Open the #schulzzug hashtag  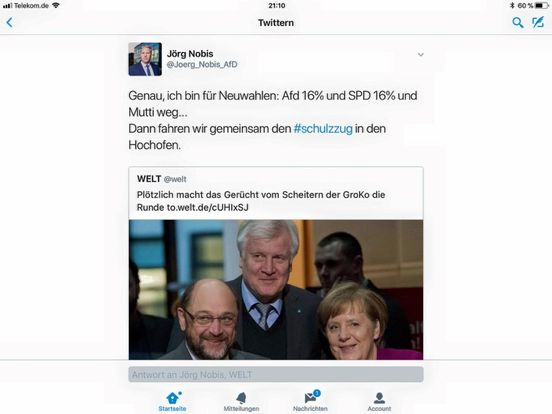click(323, 128)
